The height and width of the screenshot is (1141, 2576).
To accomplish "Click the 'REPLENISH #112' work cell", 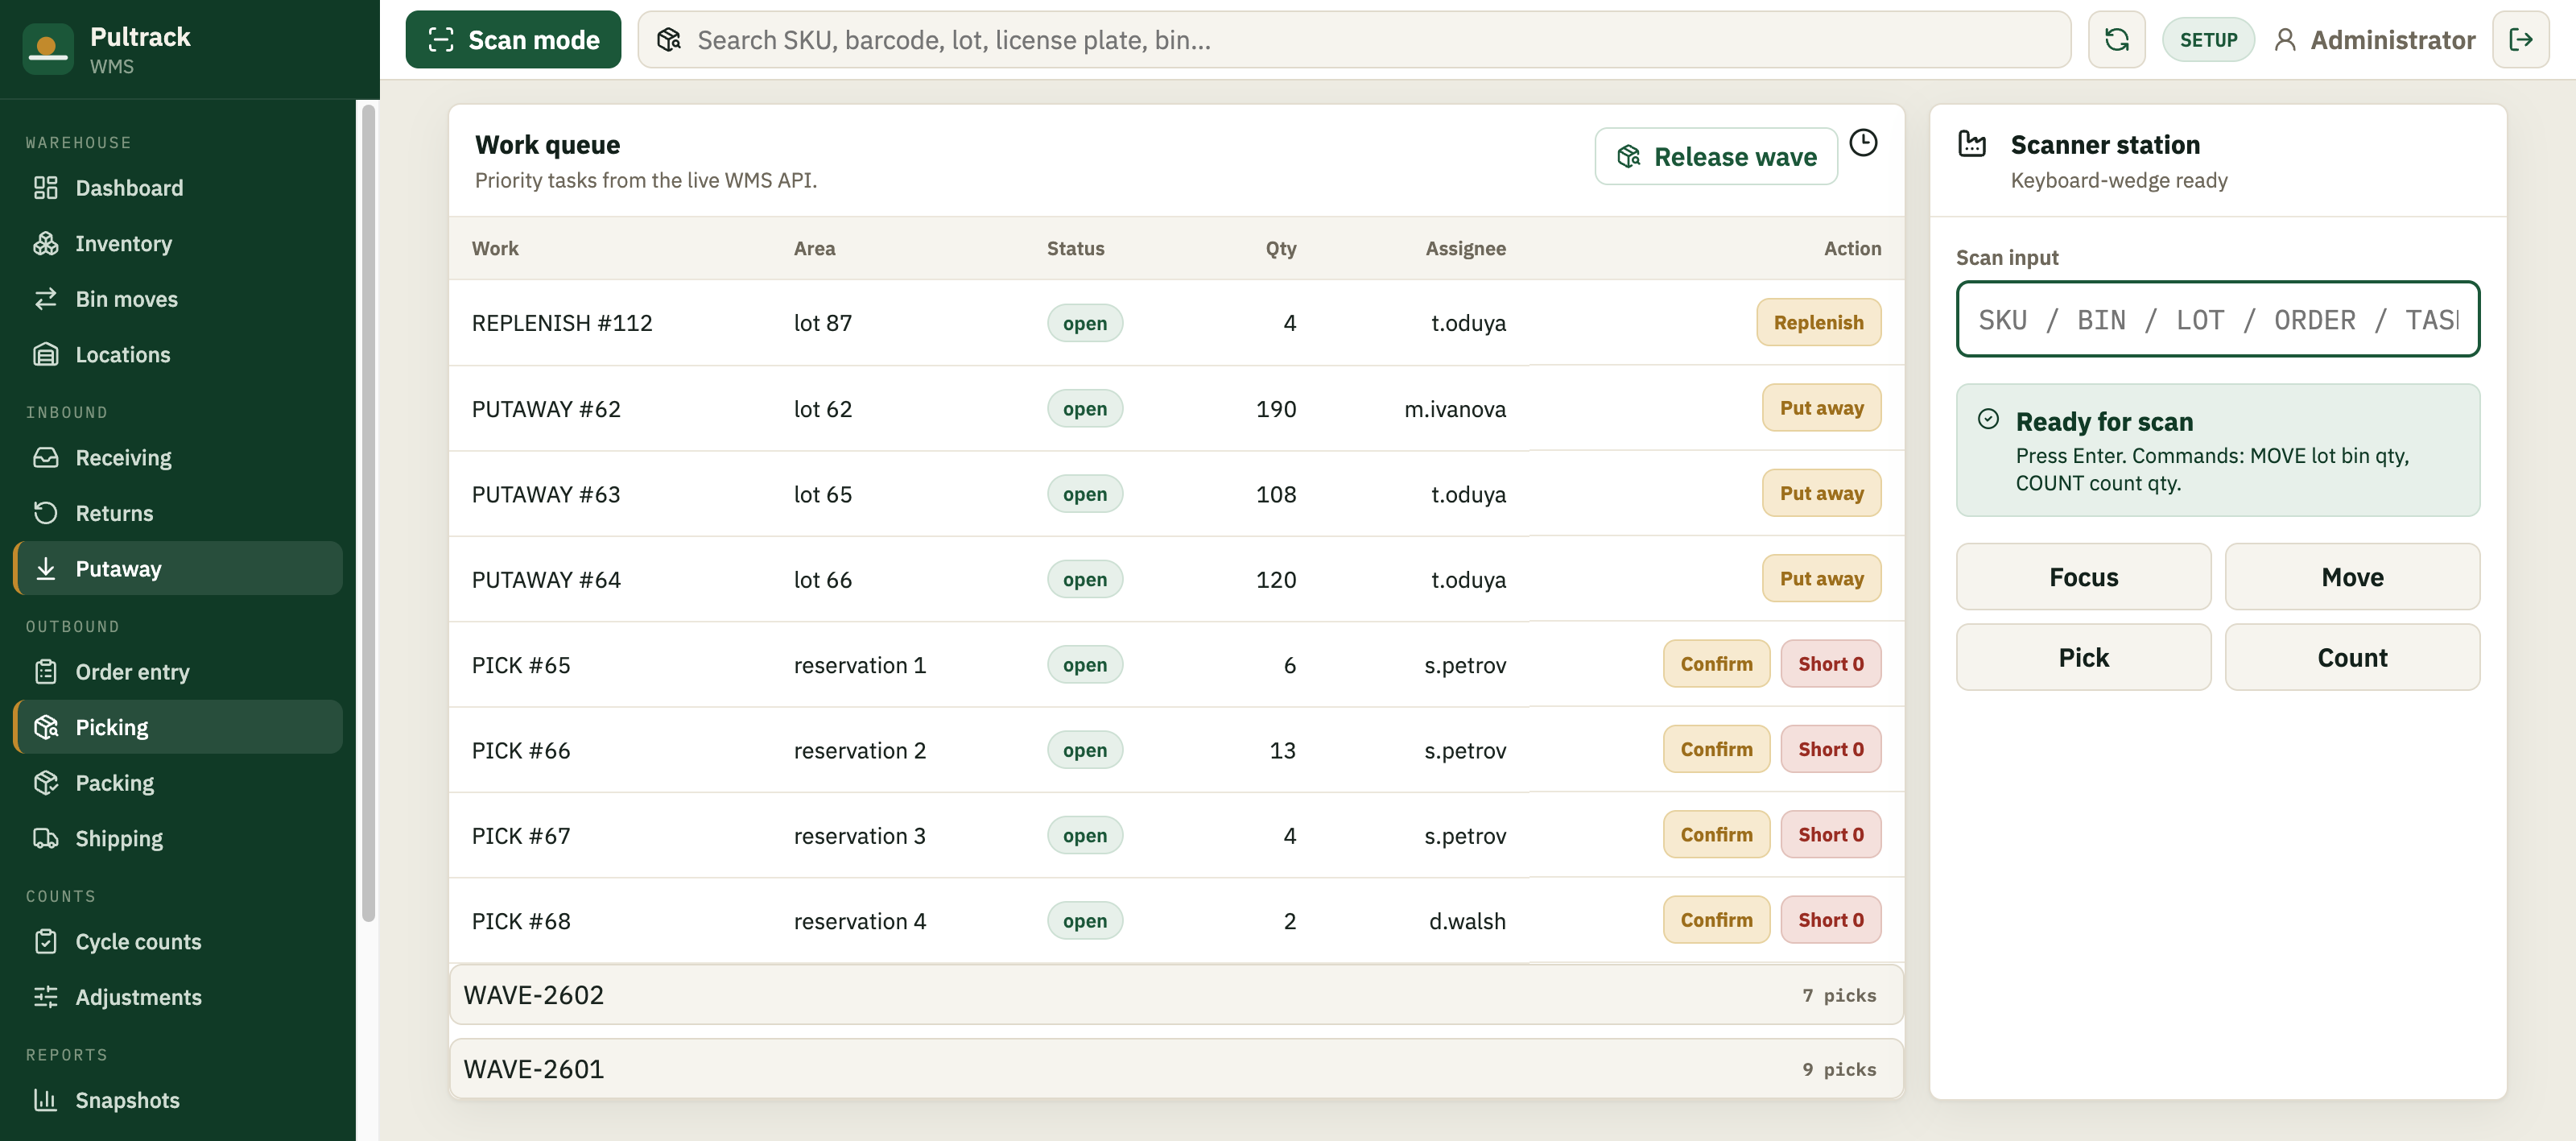I will tap(562, 322).
